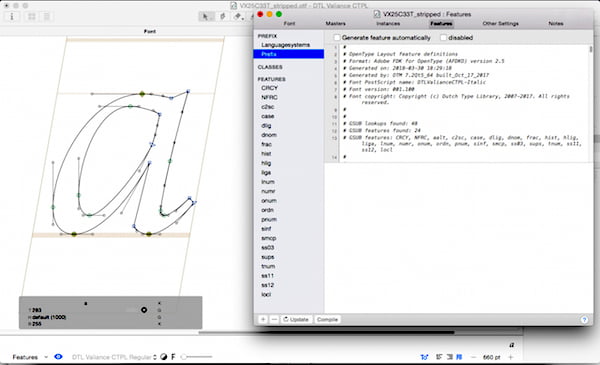Screen dimensions: 600x365
Task: Open the Font tab in Features window
Action: pyautogui.click(x=289, y=24)
